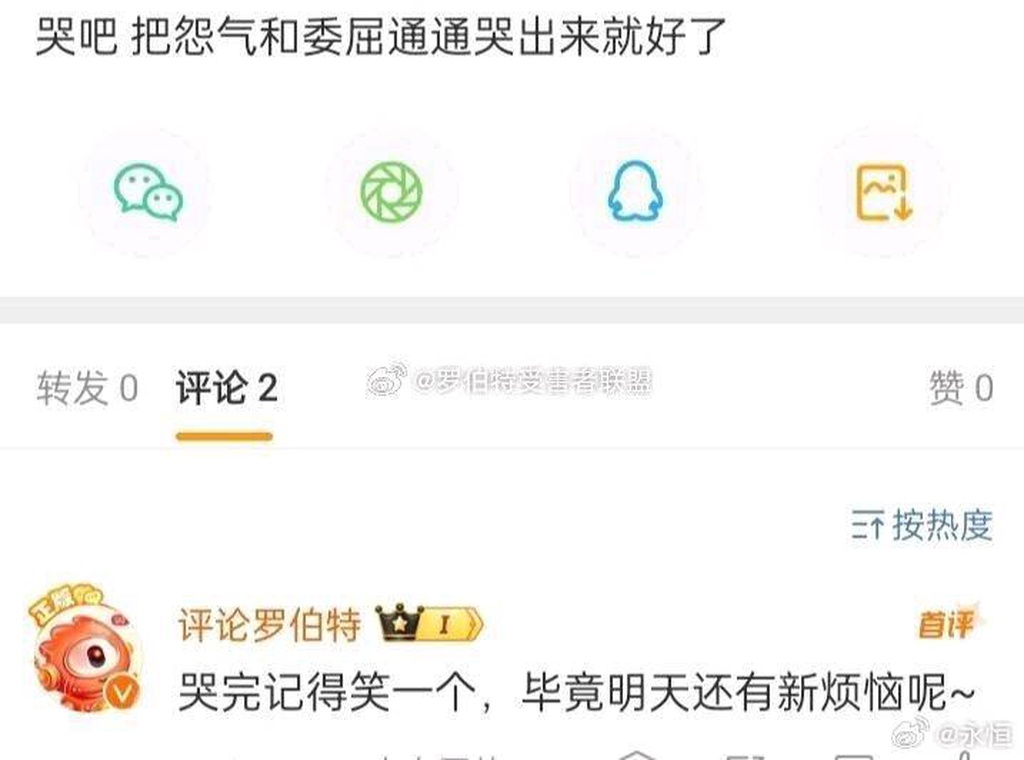1024x760 pixels.
Task: Tap the orange V verification badge
Action: [x=122, y=692]
